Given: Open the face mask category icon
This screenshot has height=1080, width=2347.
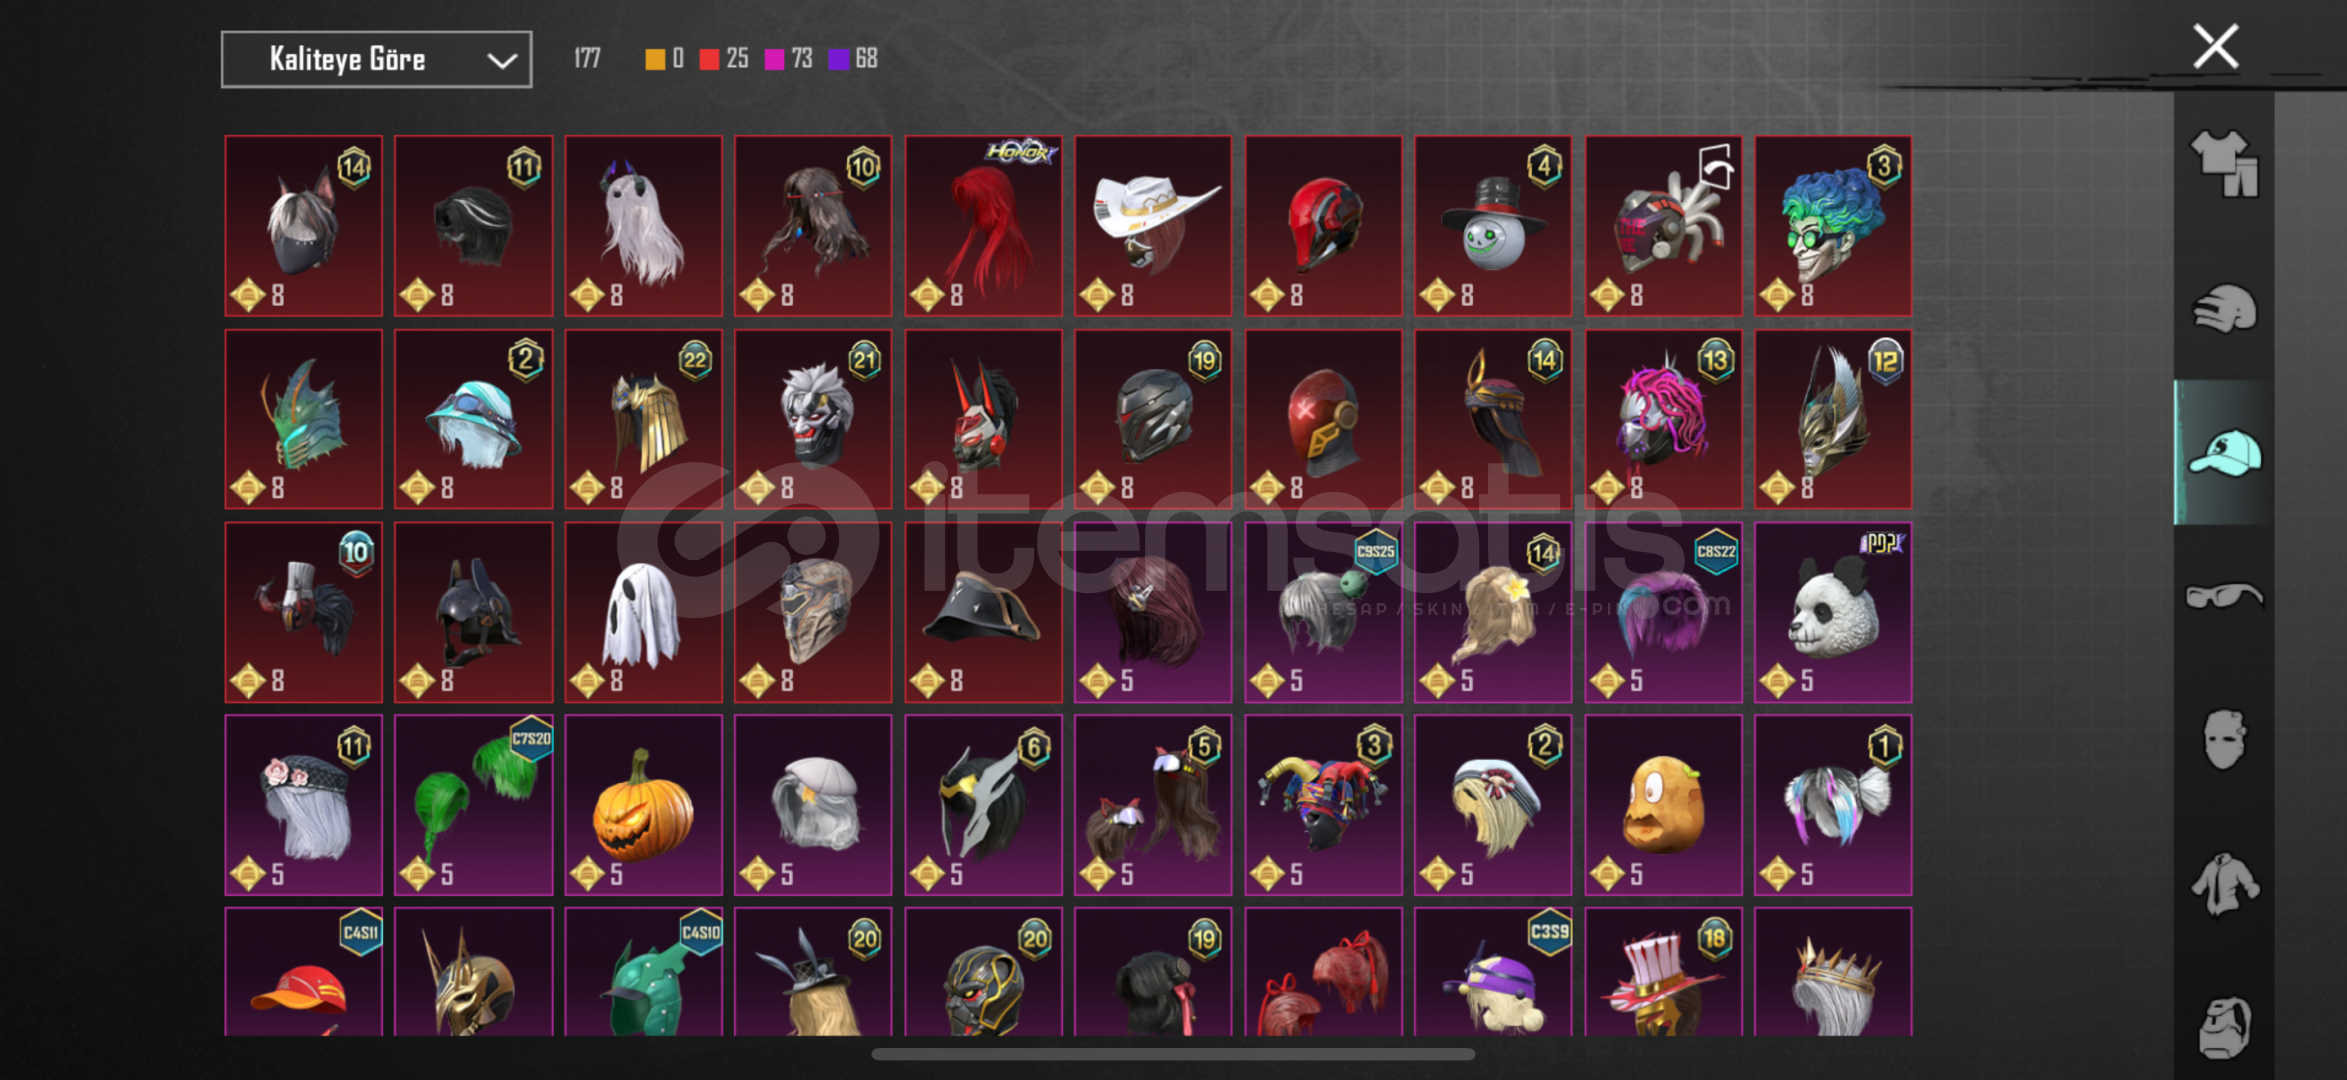Looking at the screenshot, I should (x=2224, y=740).
